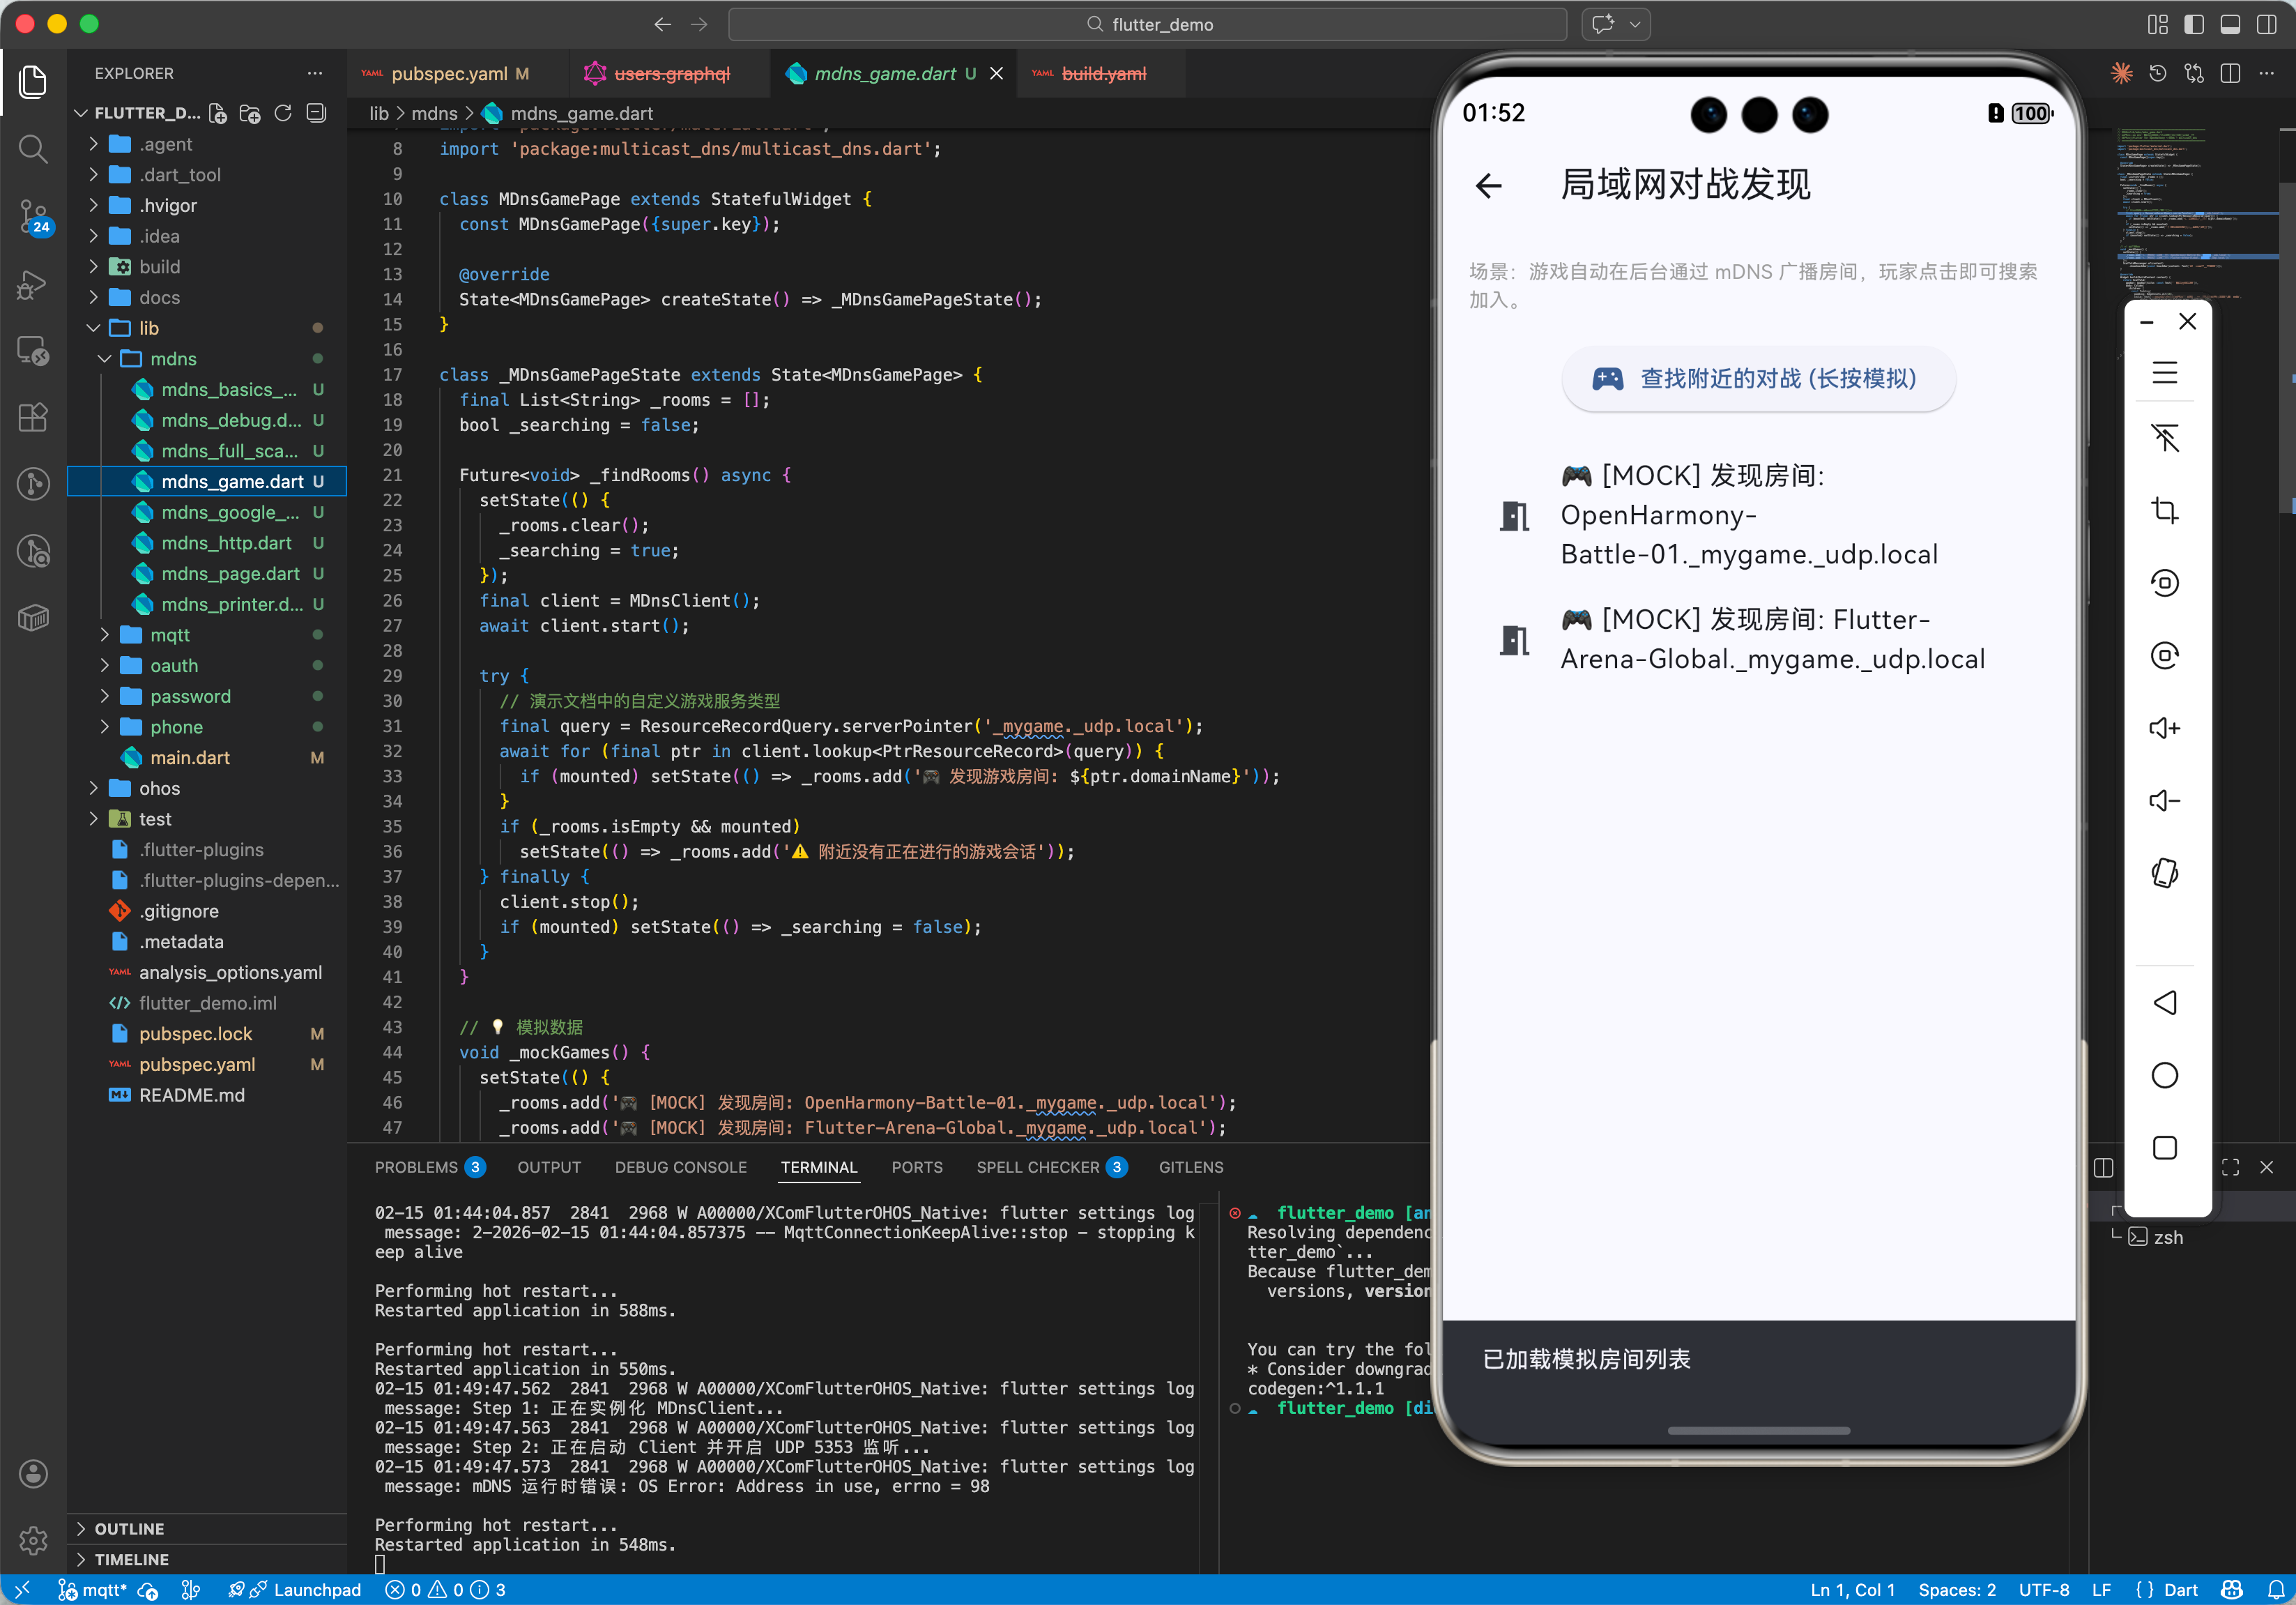The height and width of the screenshot is (1605, 2296).
Task: Toggle the bottom panel layout button
Action: point(2230,24)
